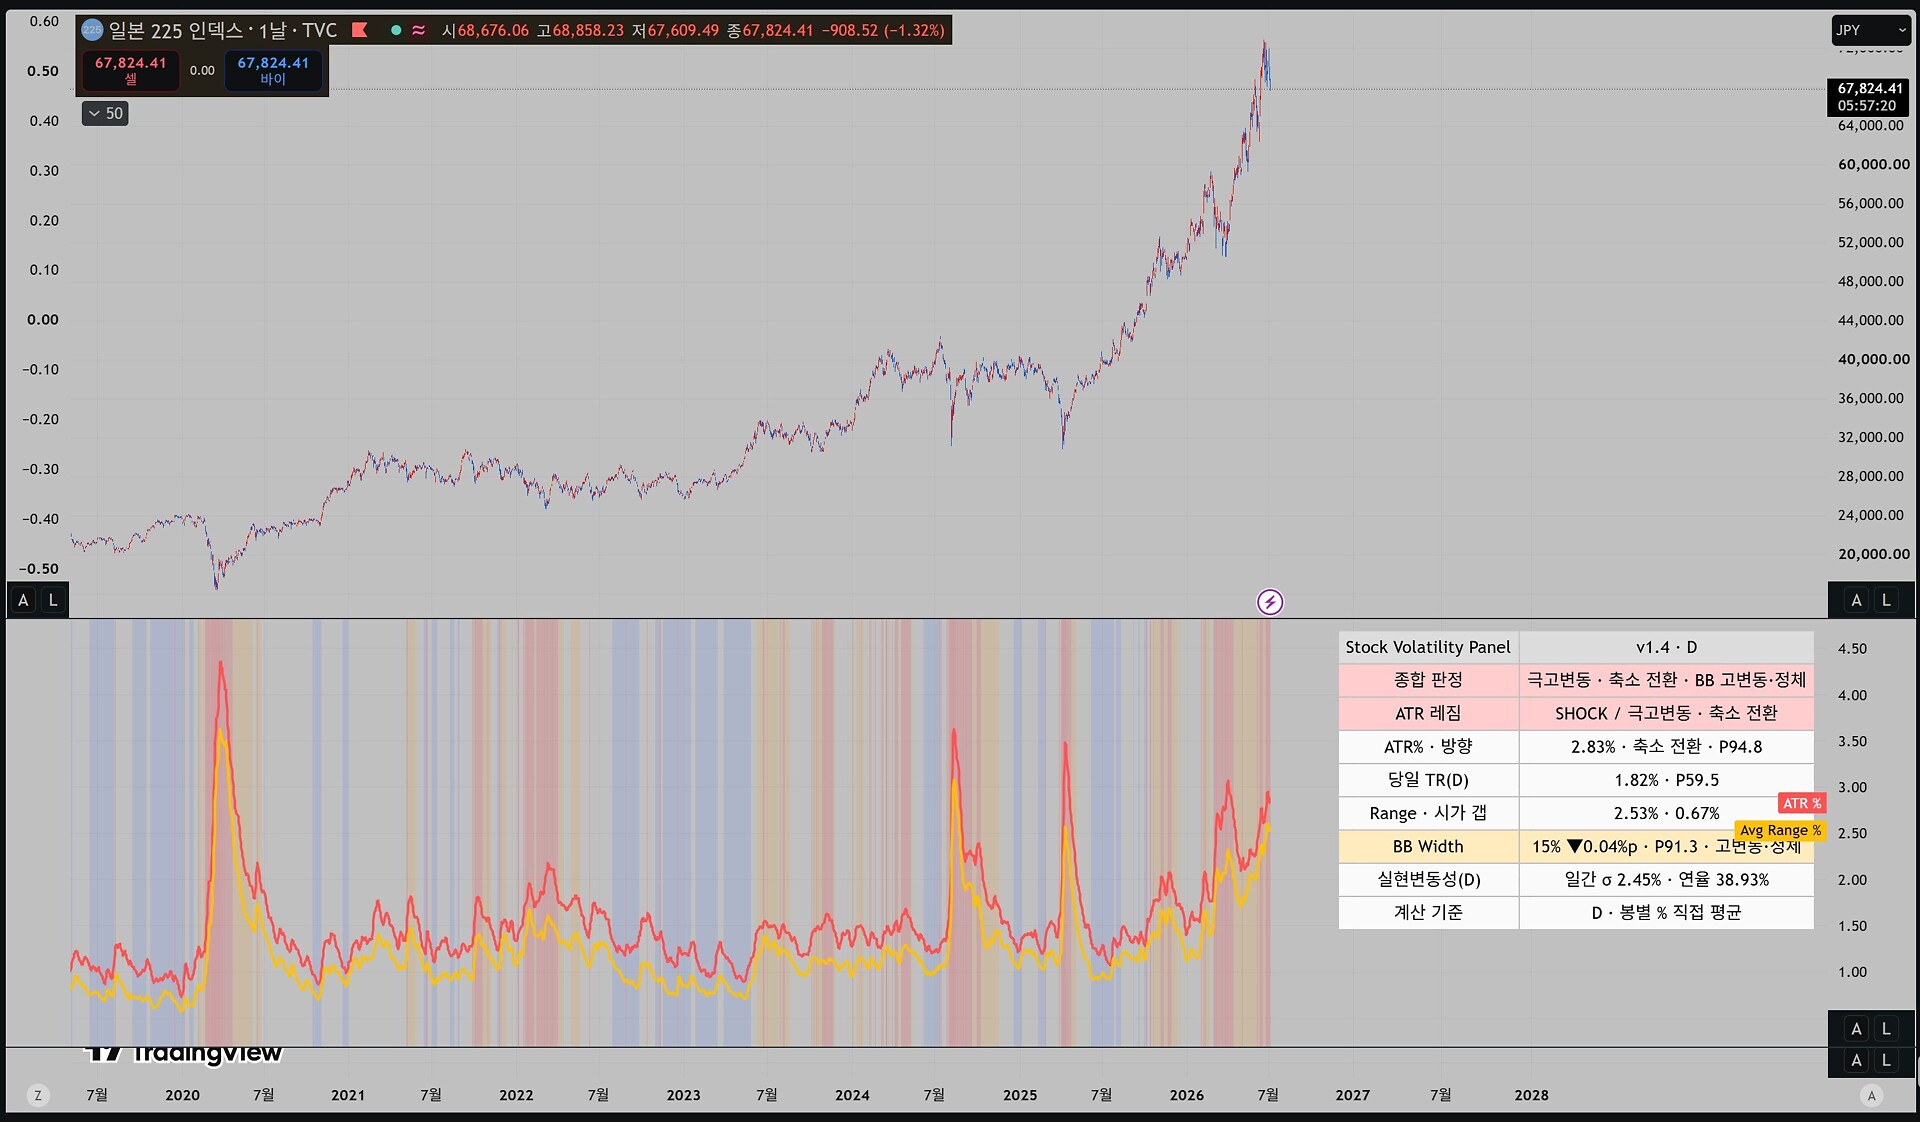The height and width of the screenshot is (1122, 1920).
Task: Click the −0.50 label on the left scale
Action: coord(41,569)
